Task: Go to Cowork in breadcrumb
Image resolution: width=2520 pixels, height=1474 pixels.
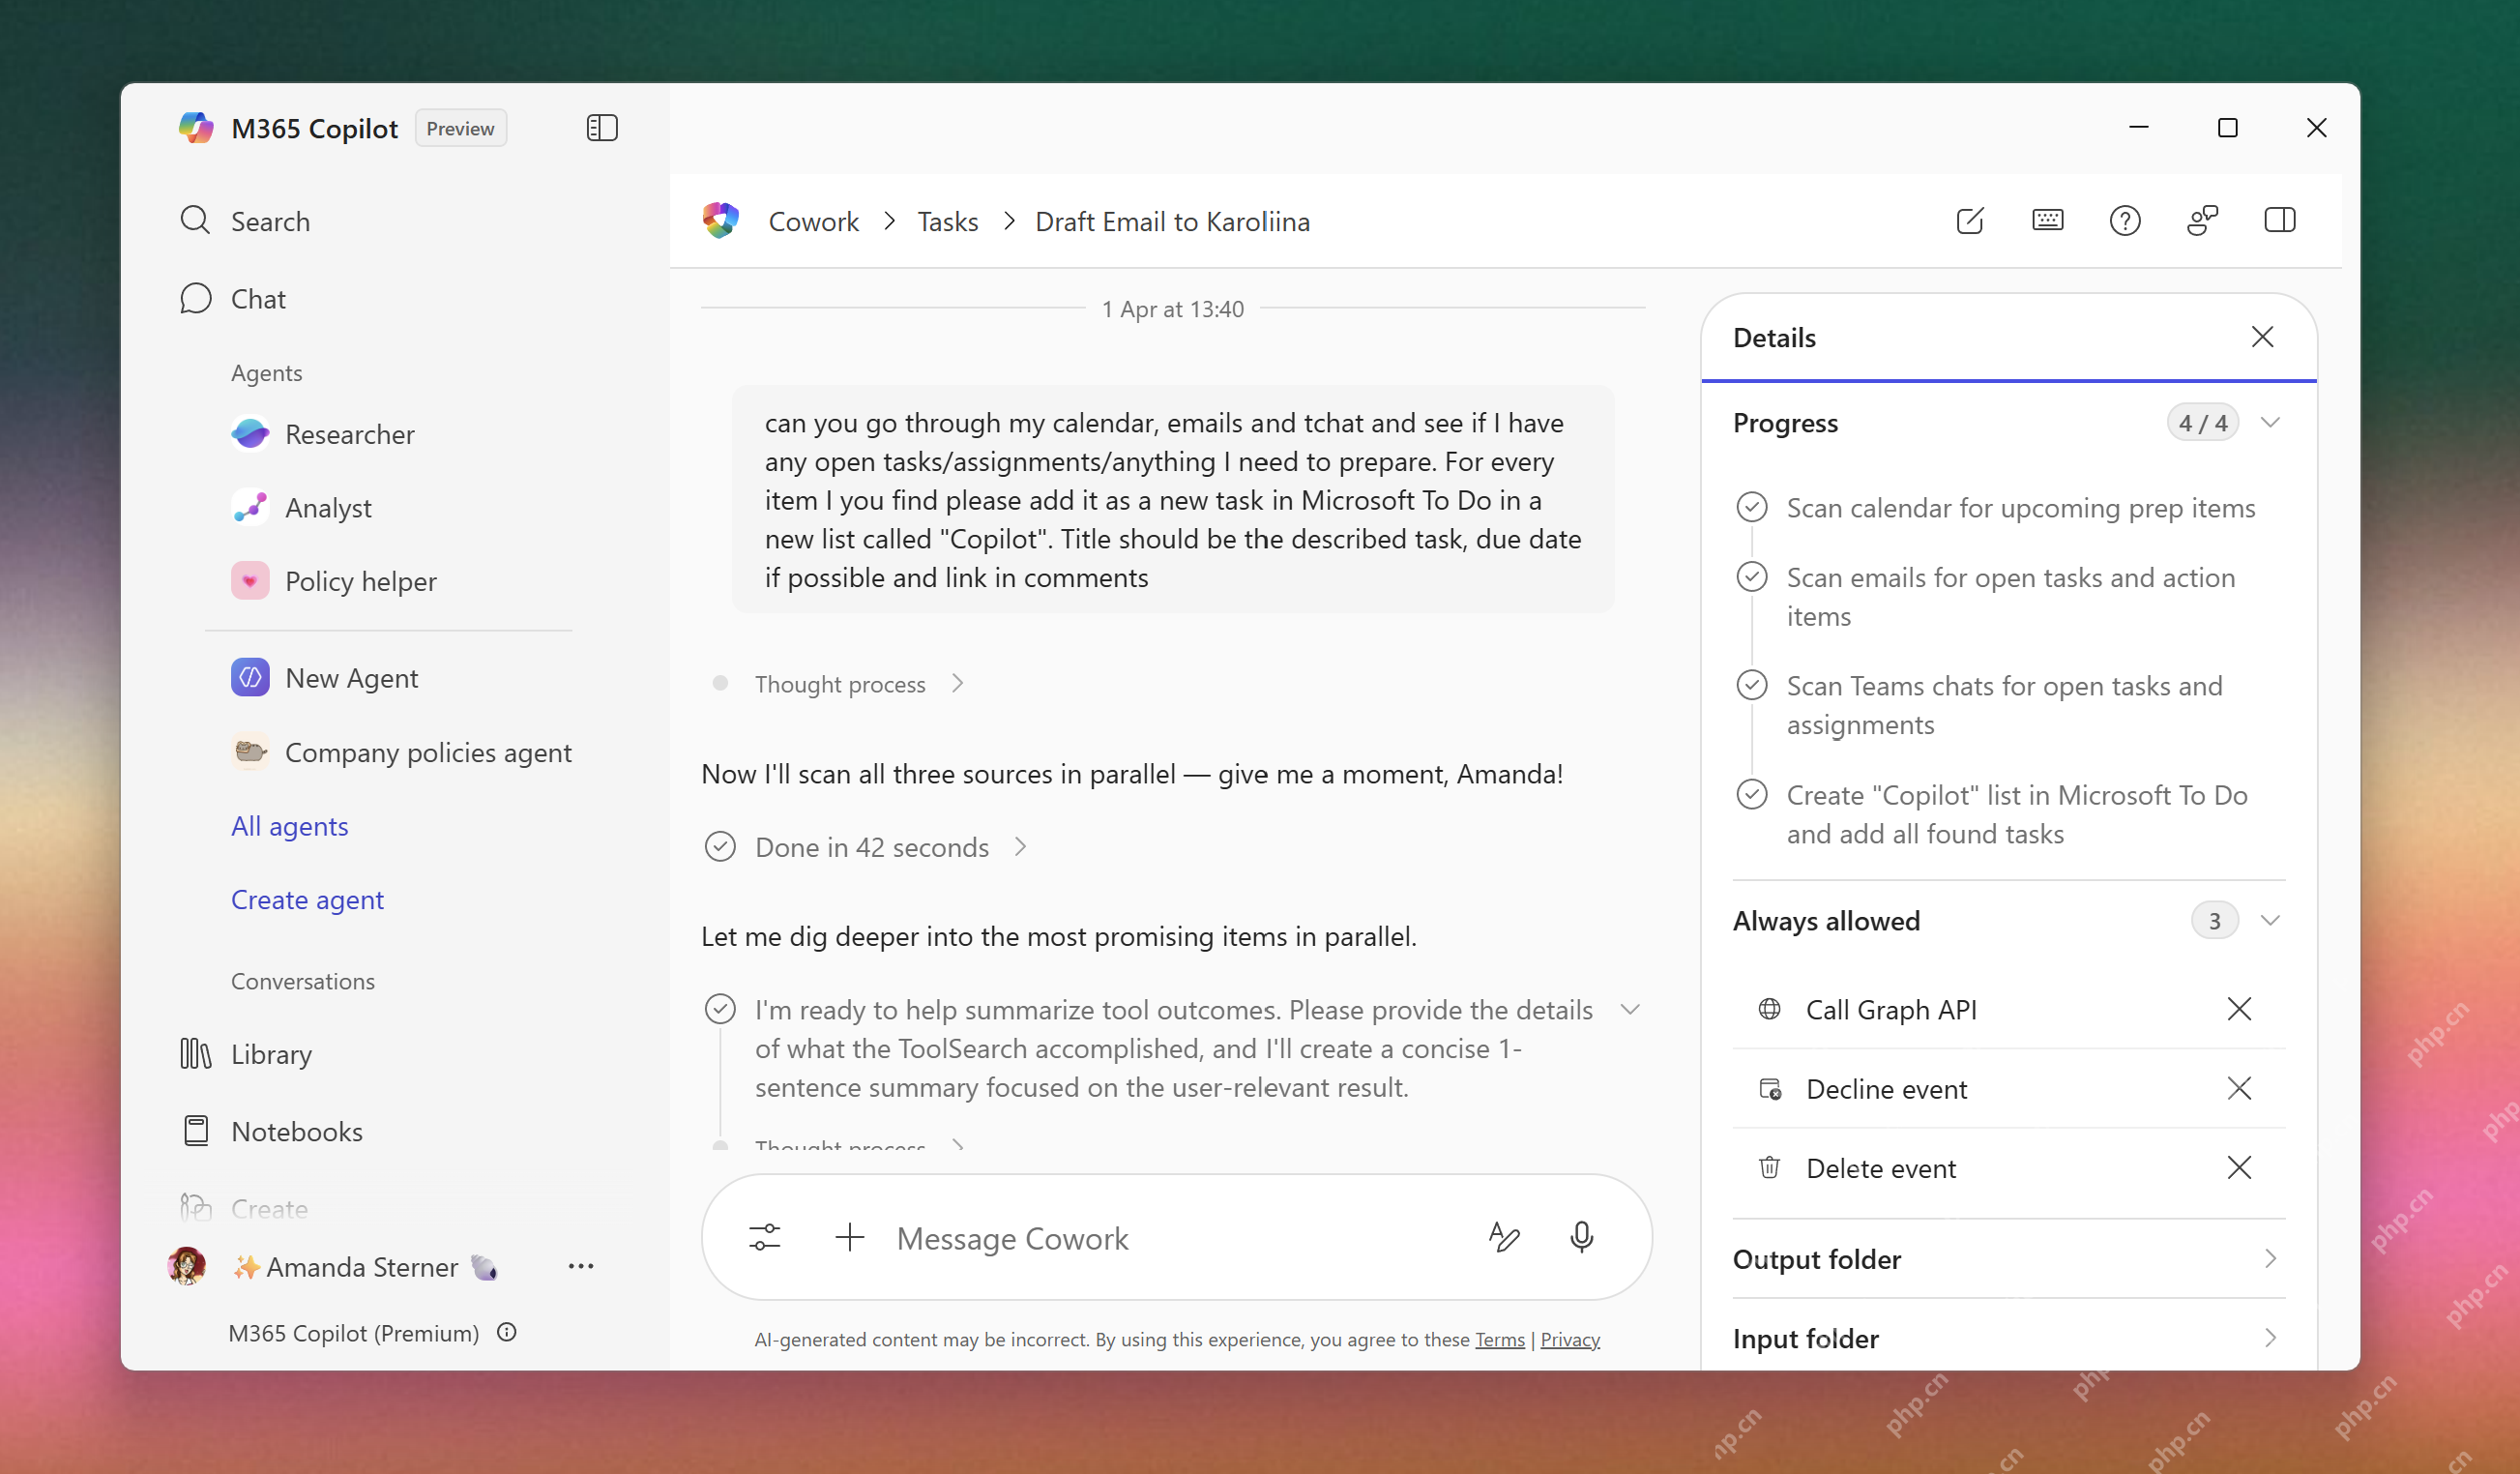Action: point(813,221)
